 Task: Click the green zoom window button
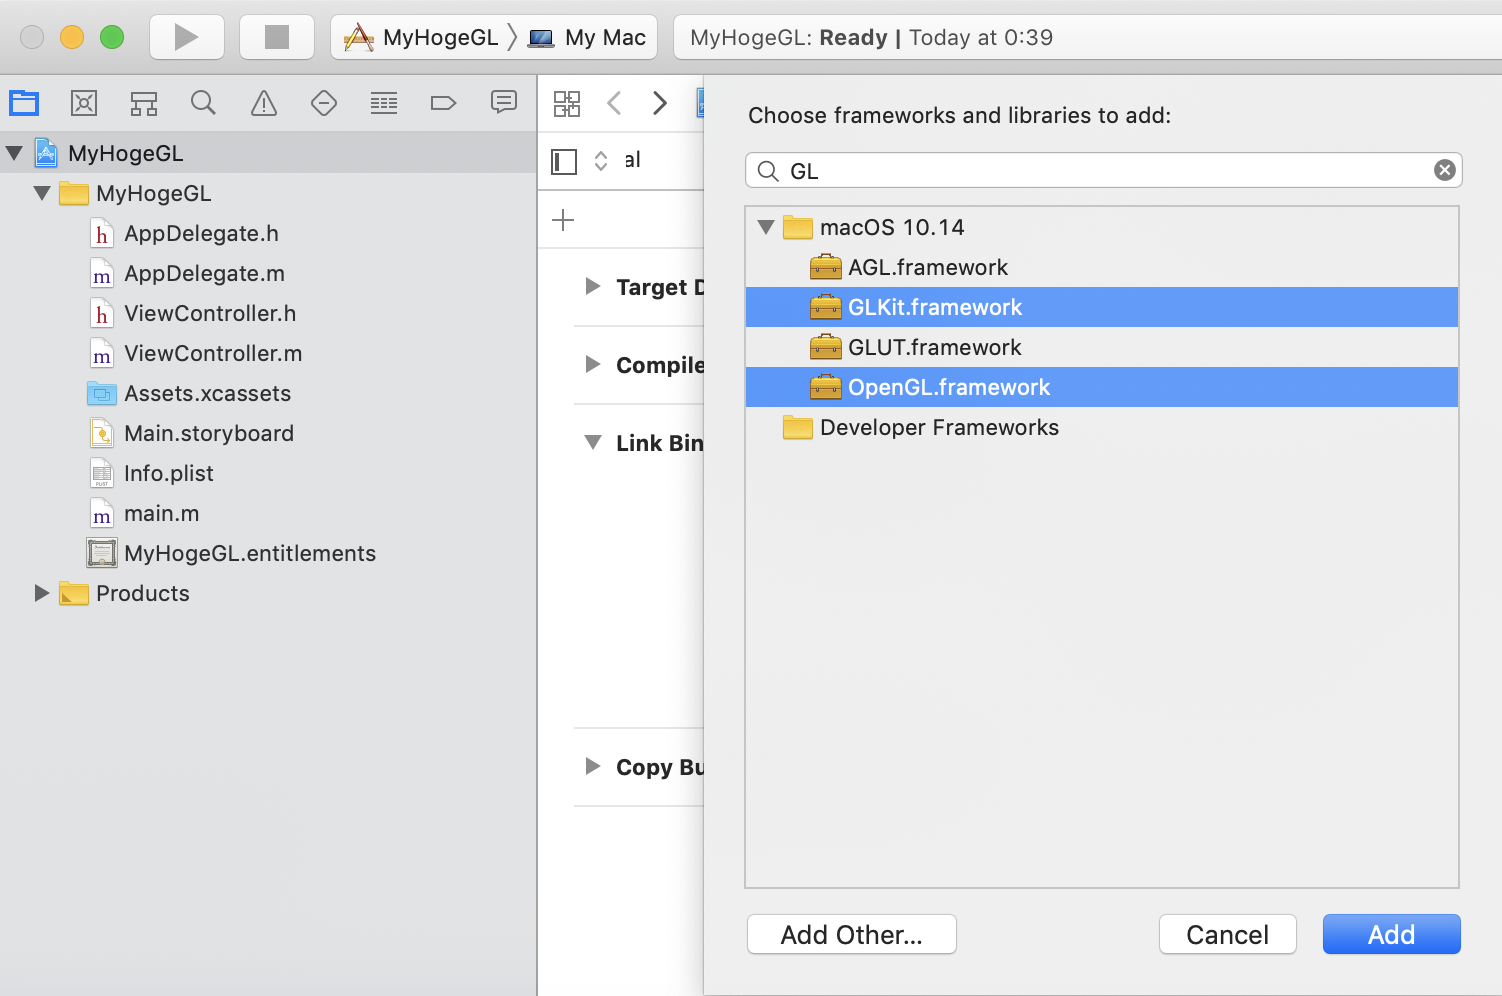112,37
